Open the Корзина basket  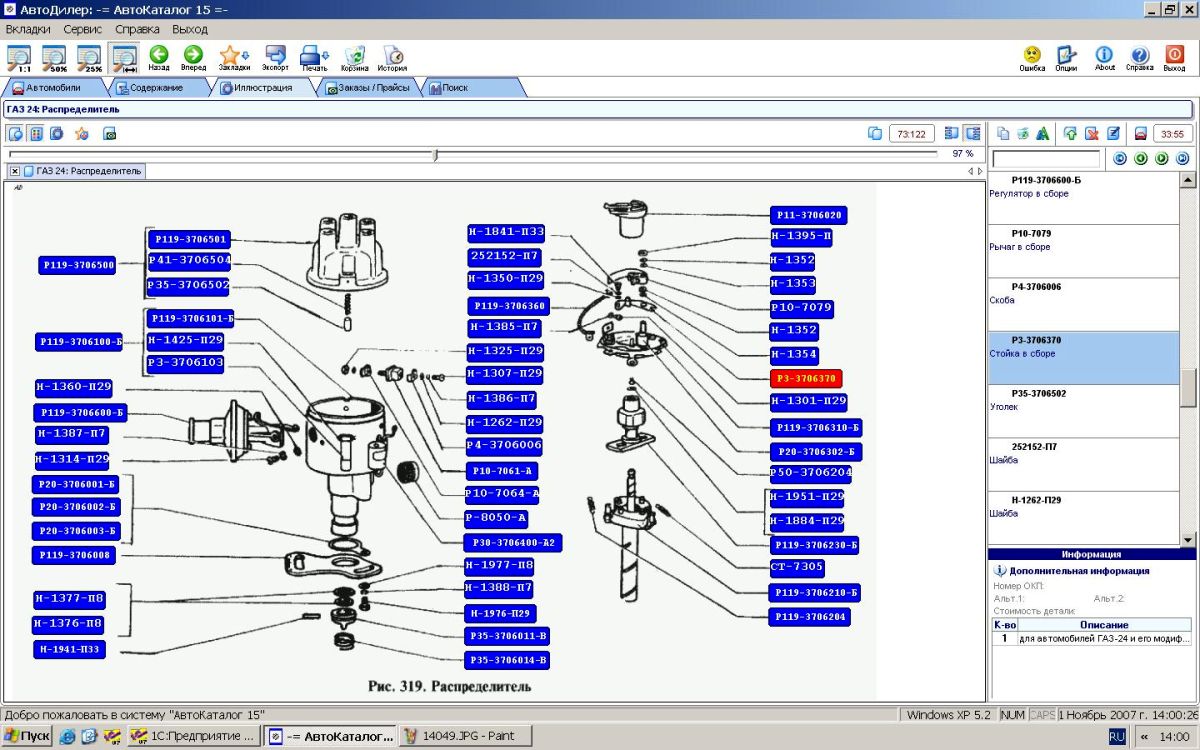[354, 58]
